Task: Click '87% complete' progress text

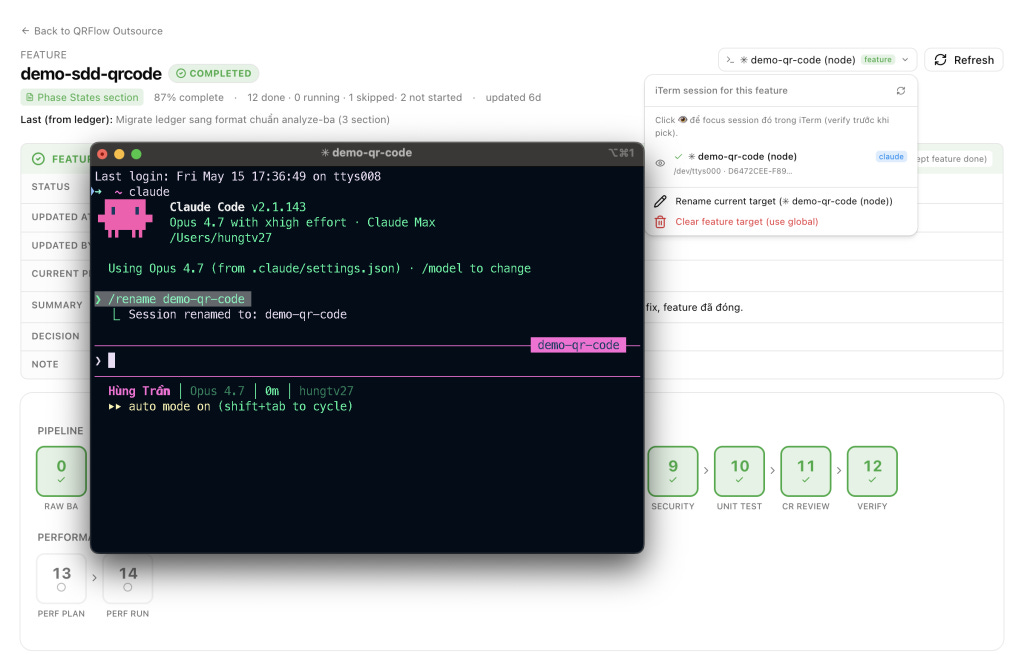Action: pyautogui.click(x=189, y=97)
